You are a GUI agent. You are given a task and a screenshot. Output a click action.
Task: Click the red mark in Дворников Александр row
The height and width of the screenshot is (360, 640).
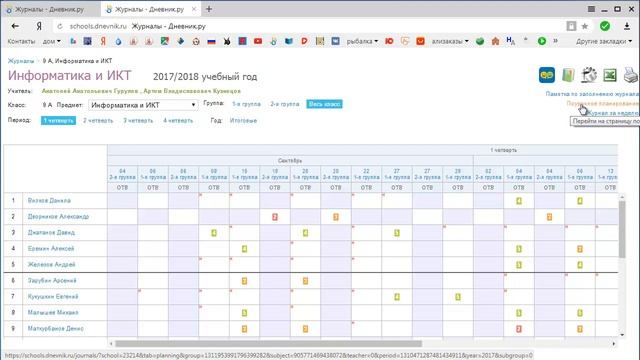point(275,217)
